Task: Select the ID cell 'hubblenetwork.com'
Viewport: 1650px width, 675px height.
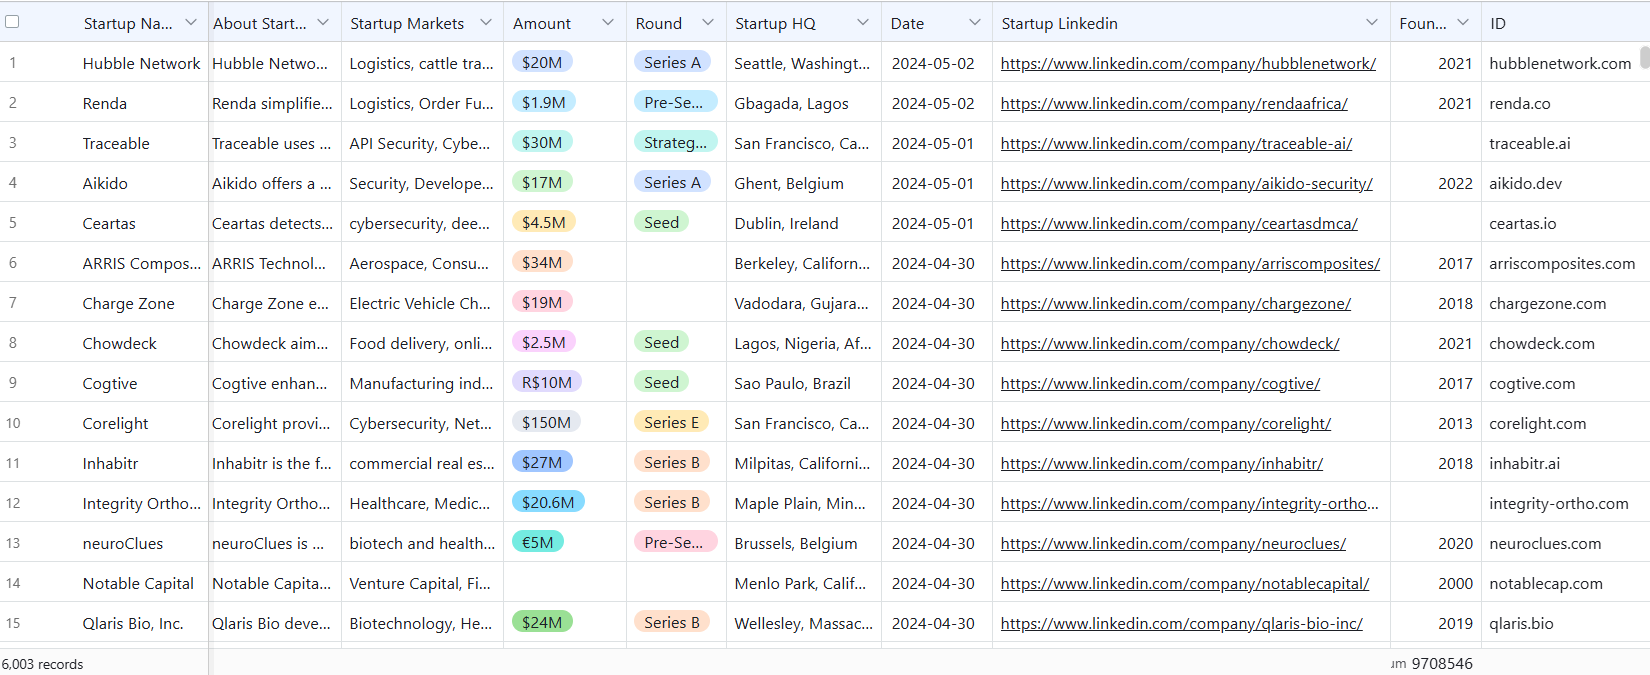Action: 1560,63
